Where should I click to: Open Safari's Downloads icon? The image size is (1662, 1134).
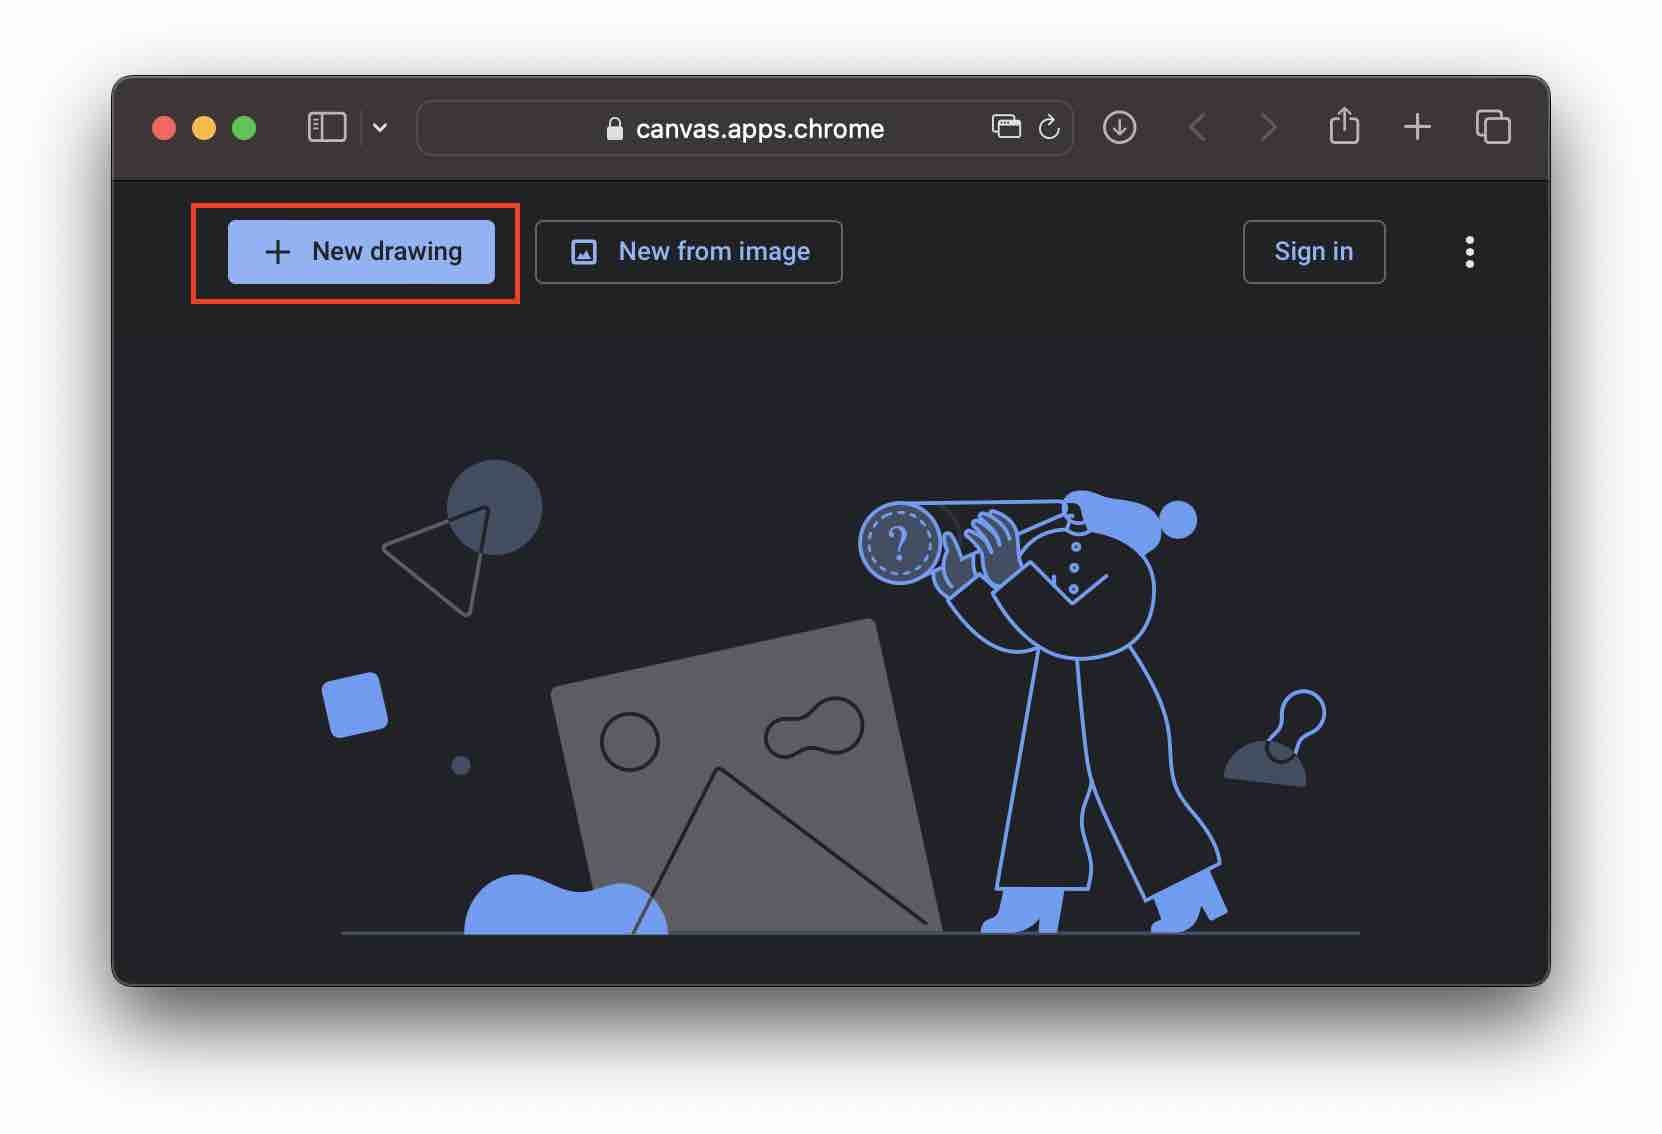[x=1120, y=127]
